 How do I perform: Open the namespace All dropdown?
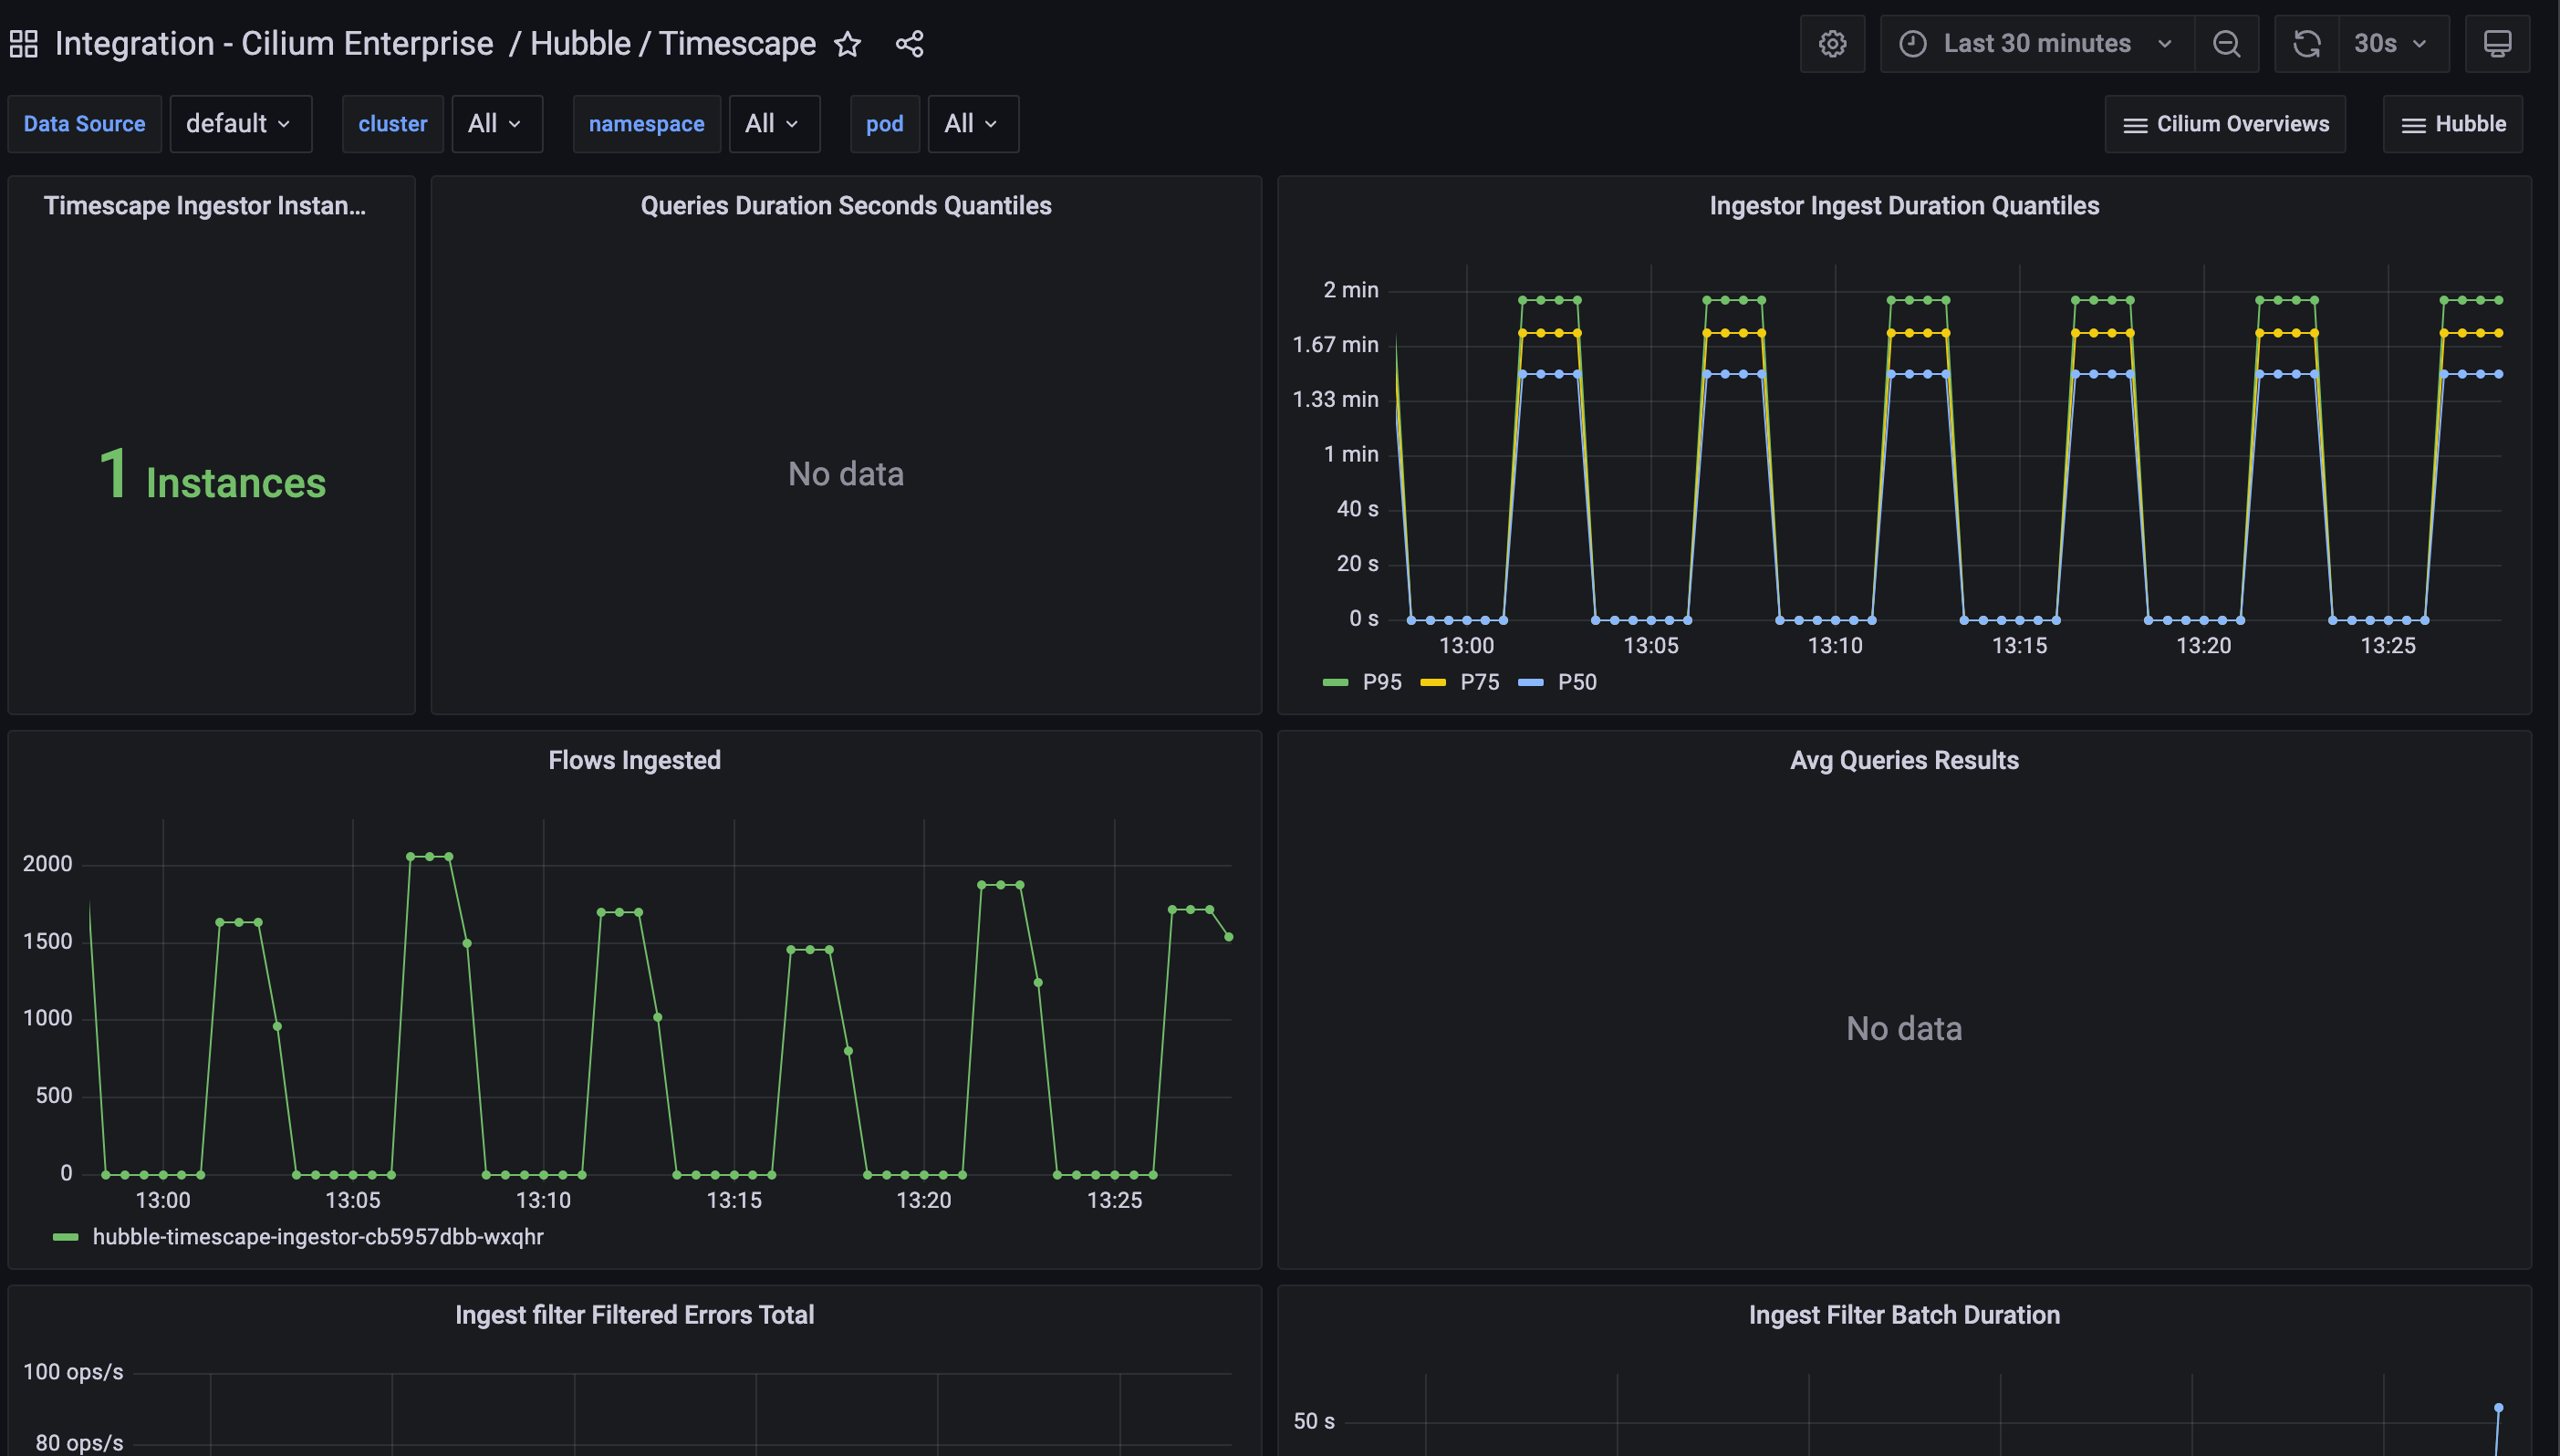(773, 124)
